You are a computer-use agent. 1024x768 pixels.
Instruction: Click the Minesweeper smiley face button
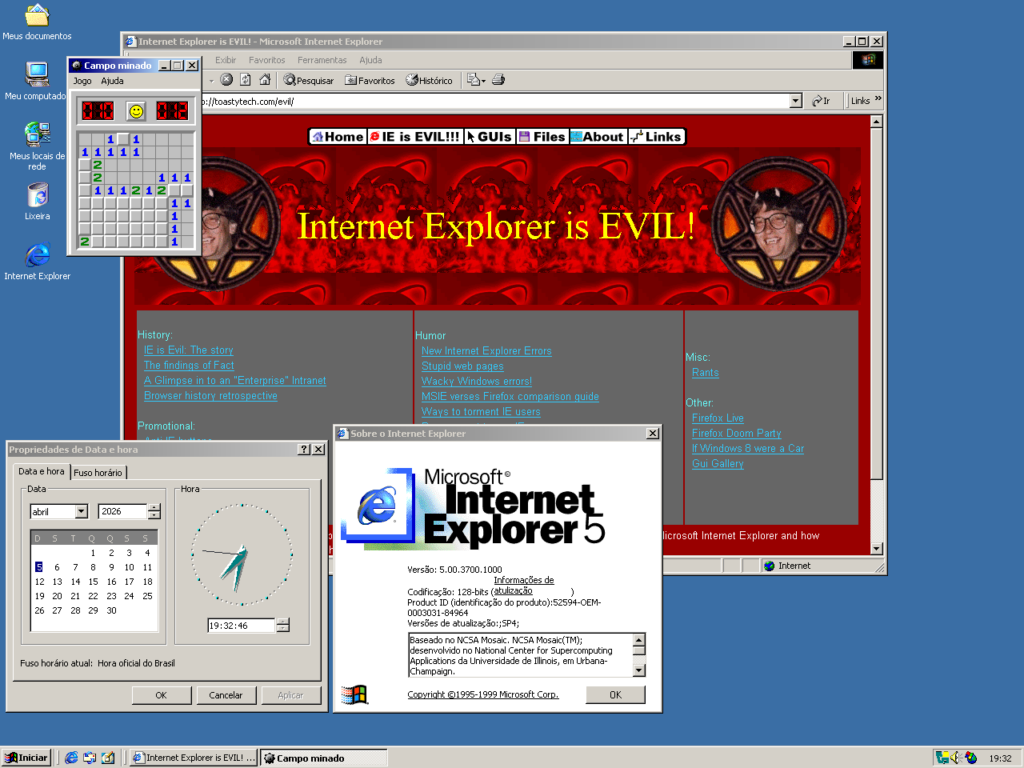pyautogui.click(x=135, y=110)
